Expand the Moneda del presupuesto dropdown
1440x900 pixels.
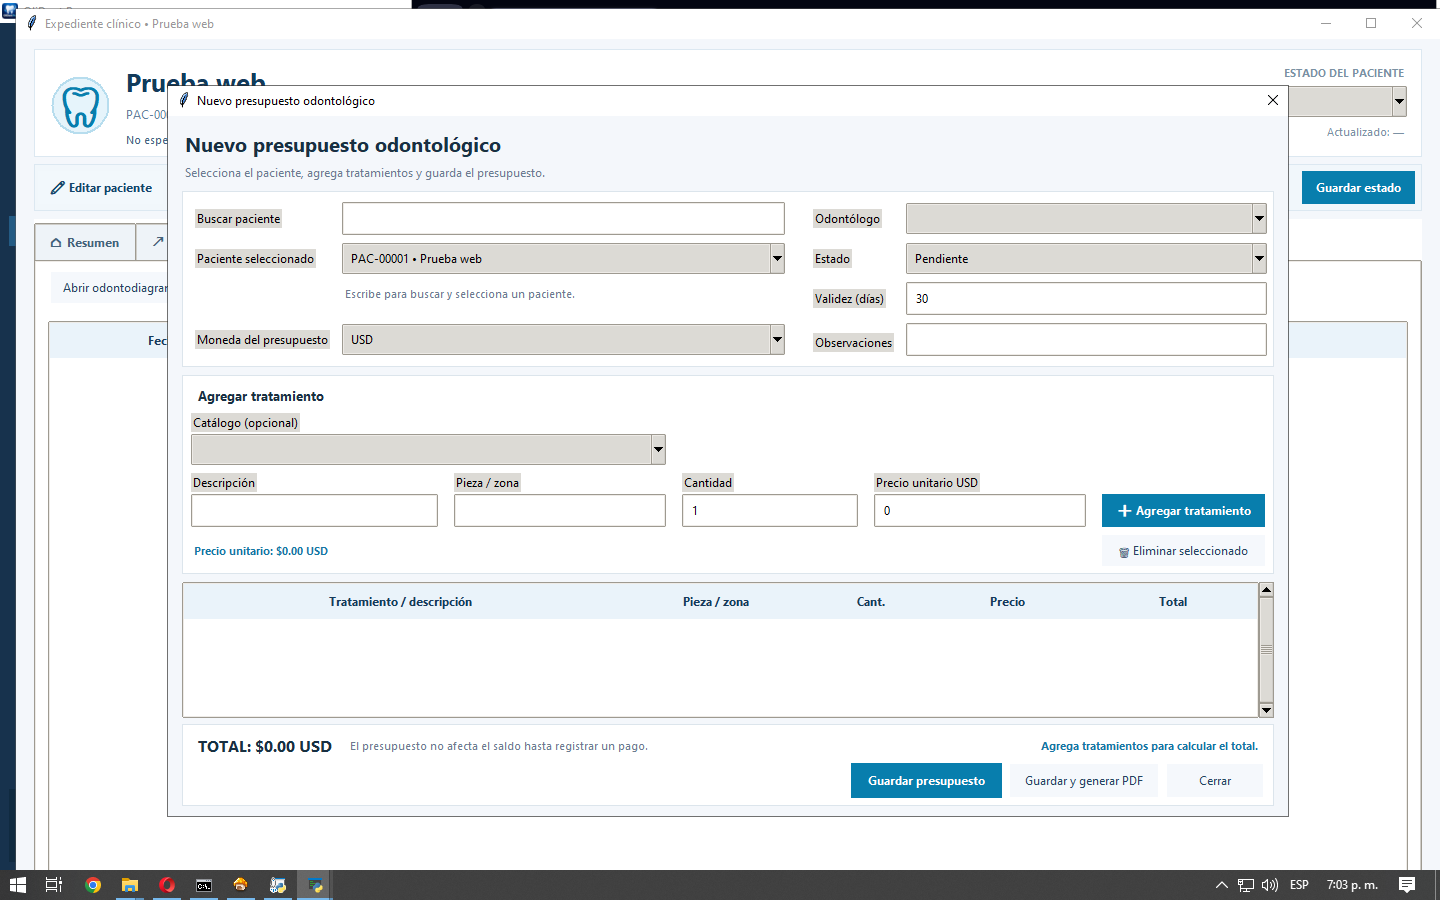coord(777,340)
